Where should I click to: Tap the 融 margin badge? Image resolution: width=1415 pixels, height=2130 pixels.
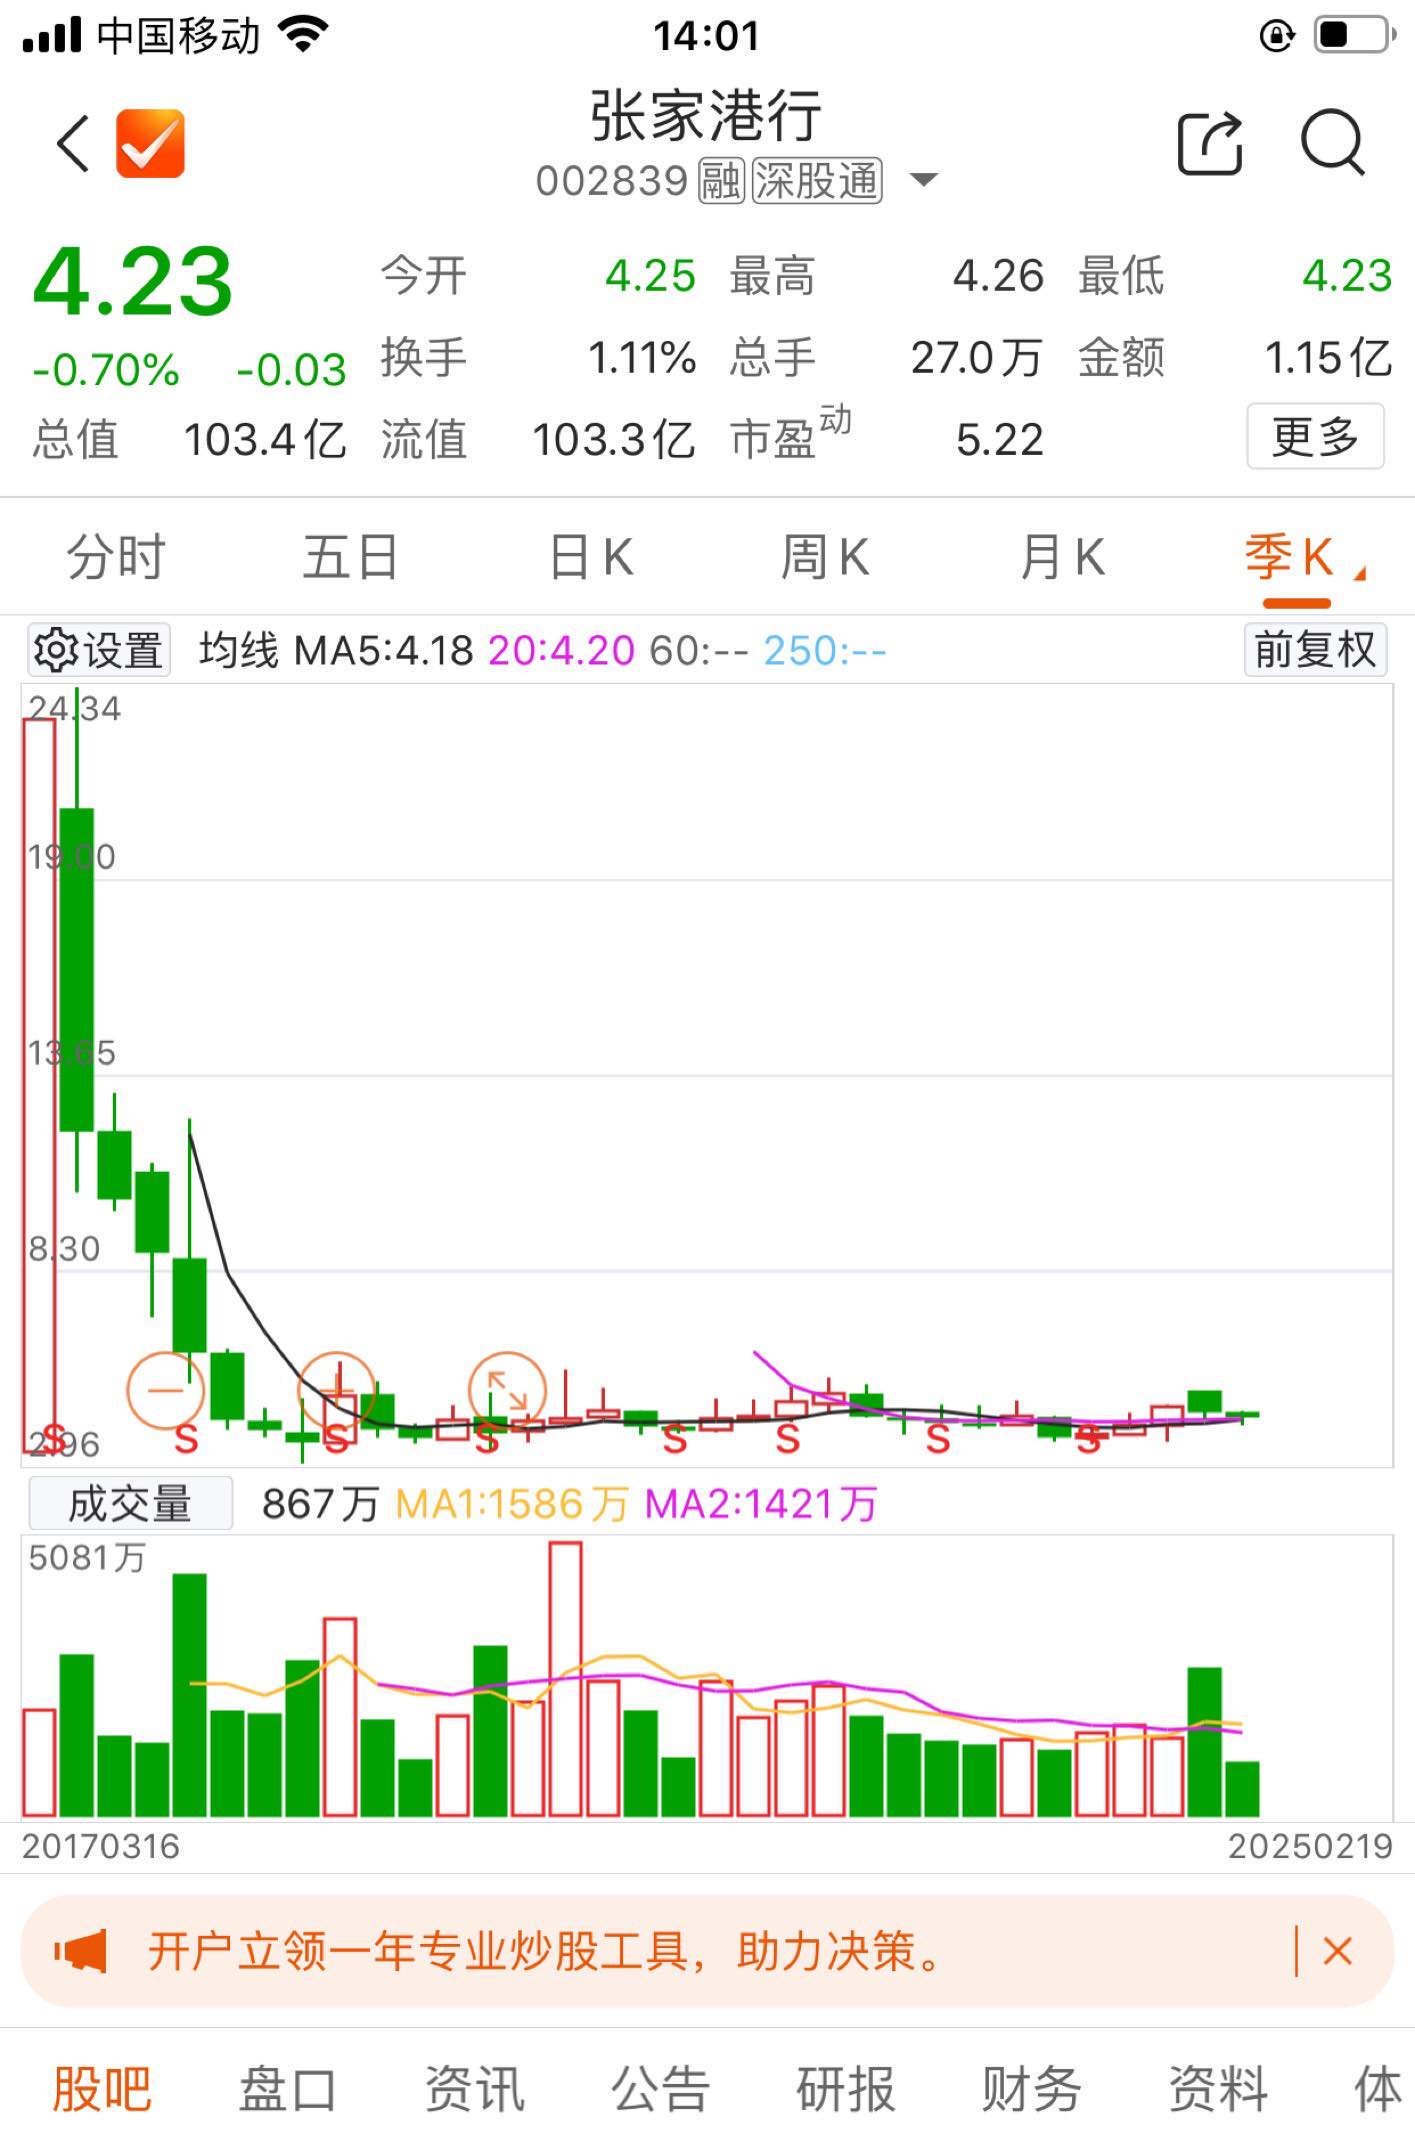721,181
